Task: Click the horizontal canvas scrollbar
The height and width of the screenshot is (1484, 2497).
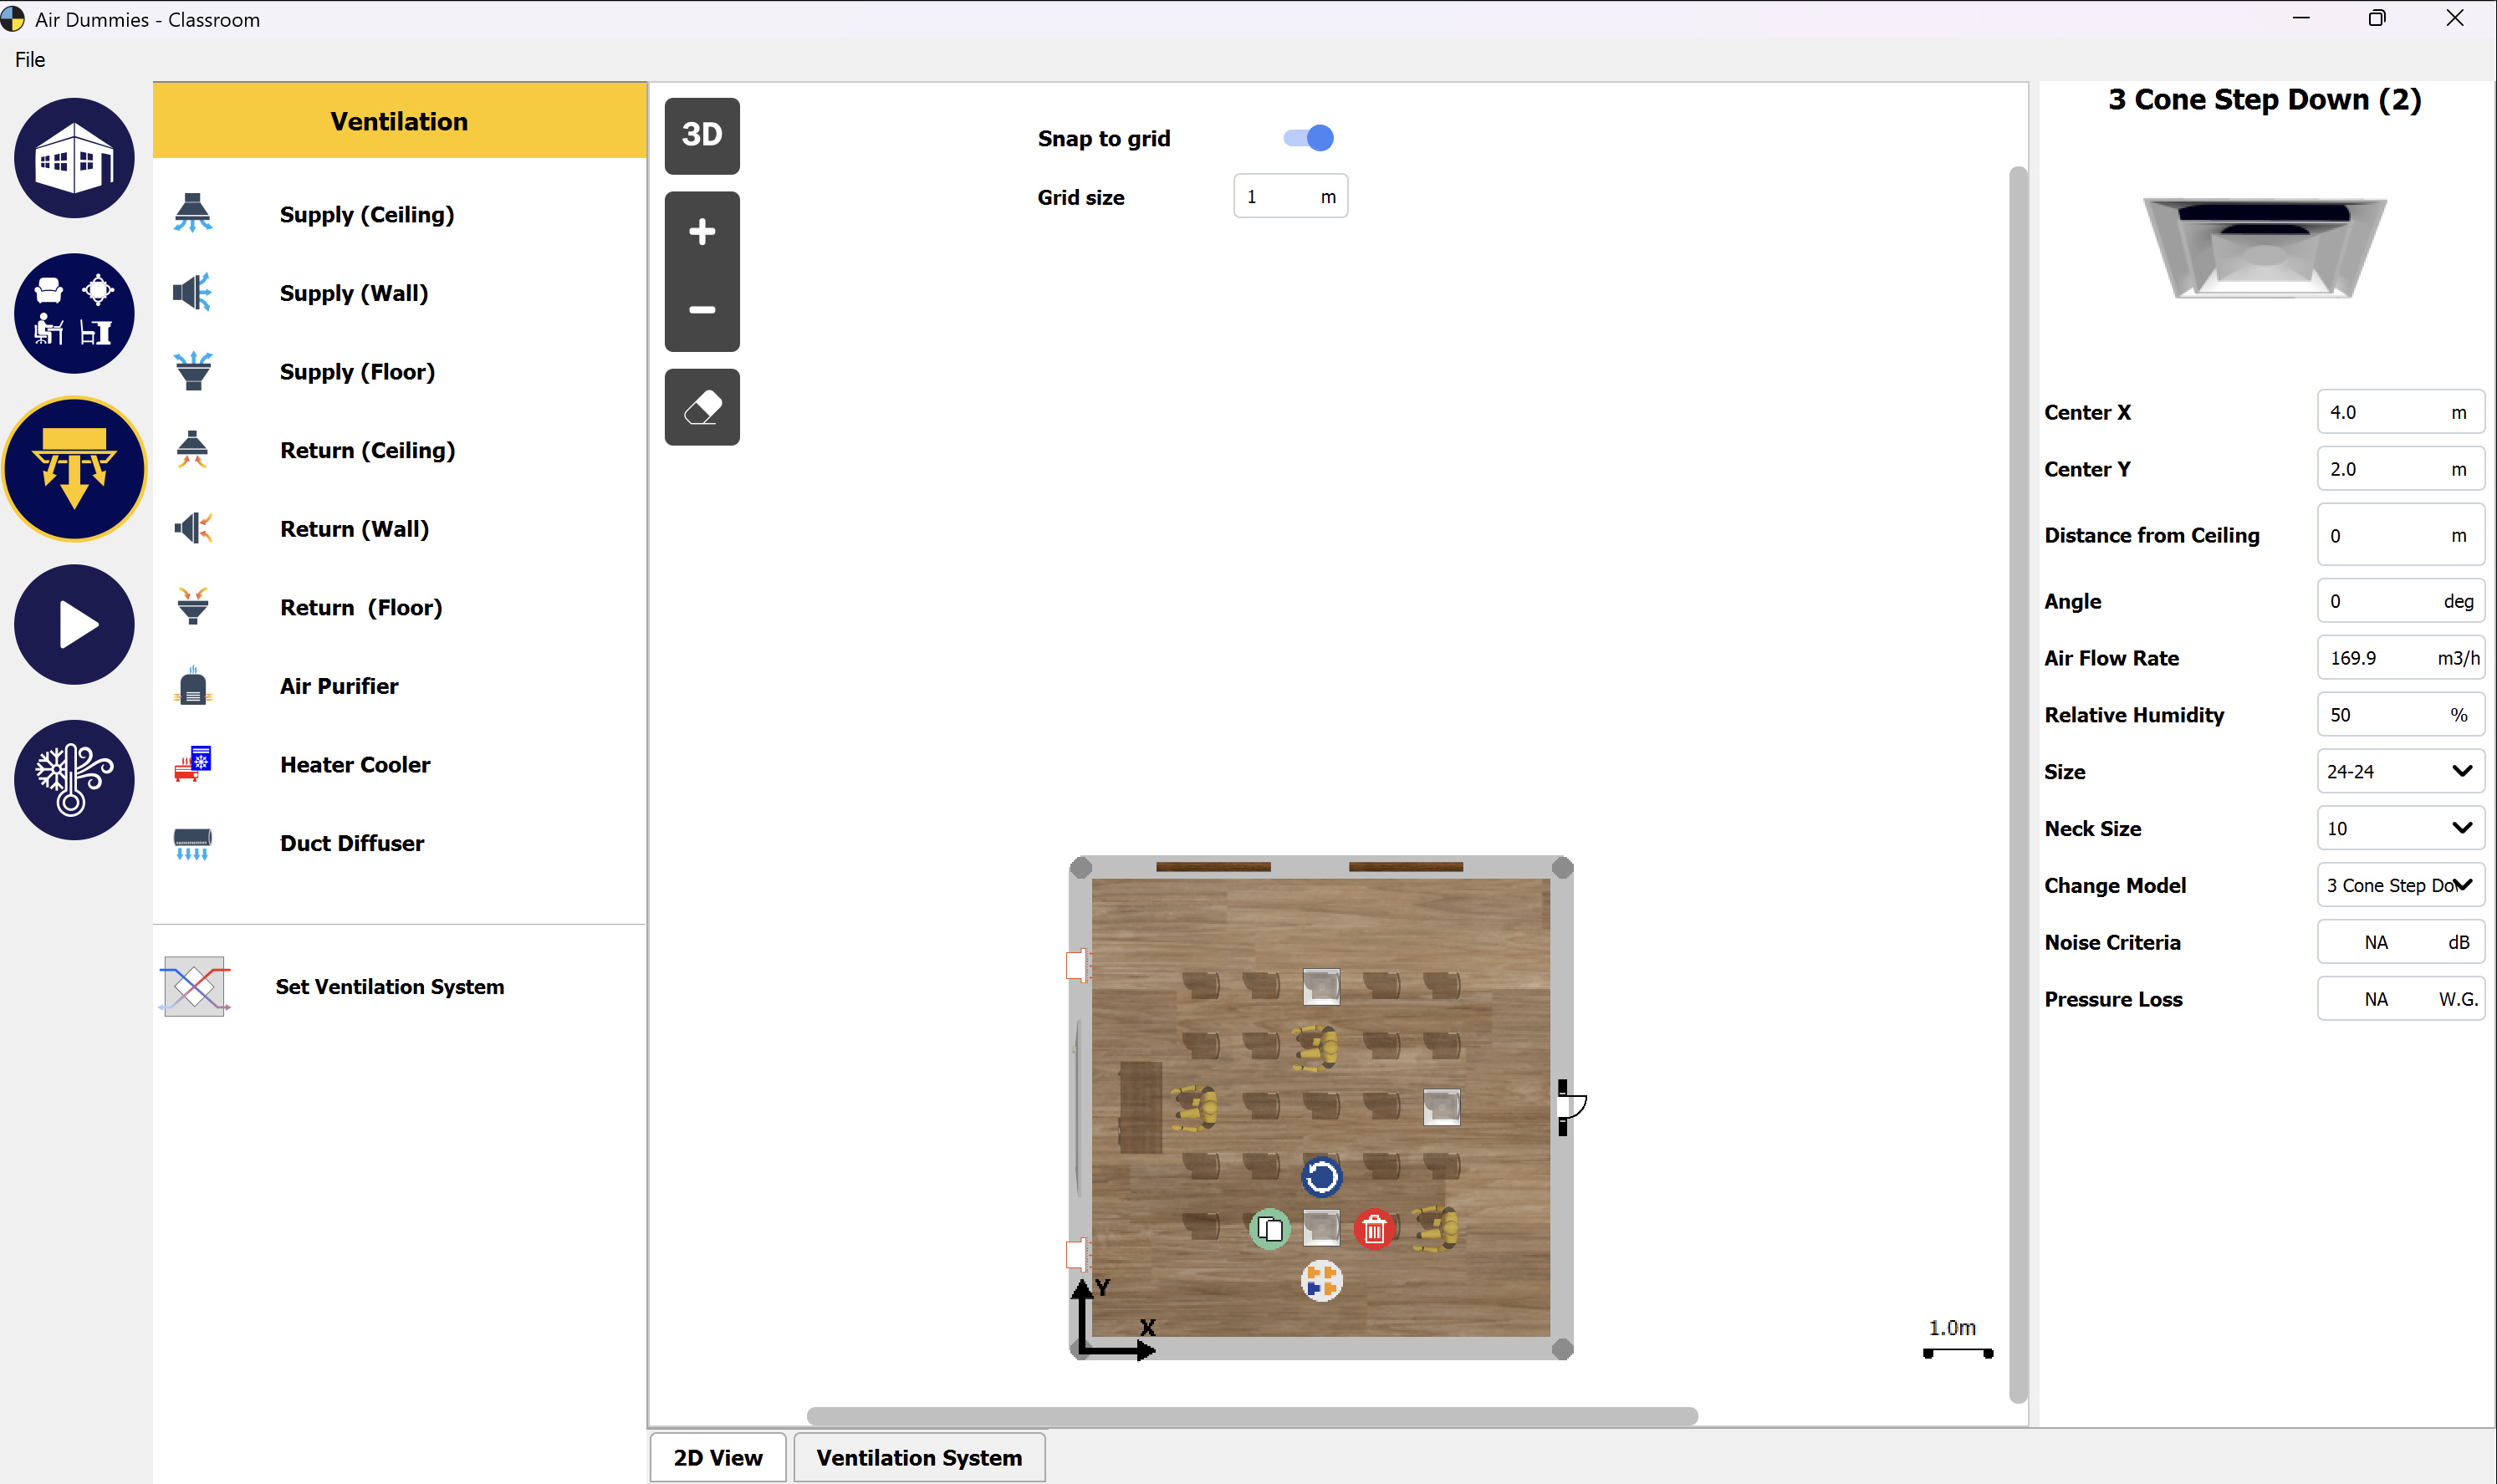Action: click(1251, 1416)
